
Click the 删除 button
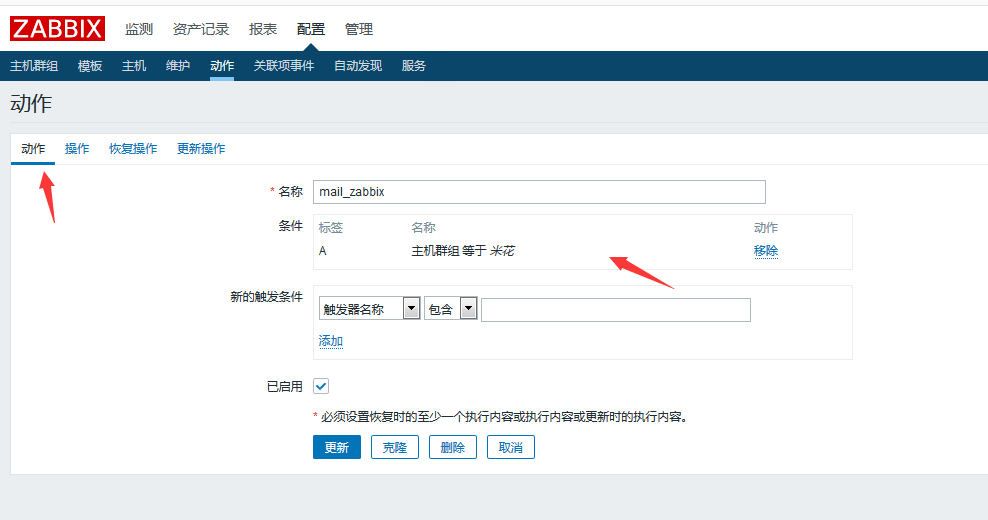453,447
